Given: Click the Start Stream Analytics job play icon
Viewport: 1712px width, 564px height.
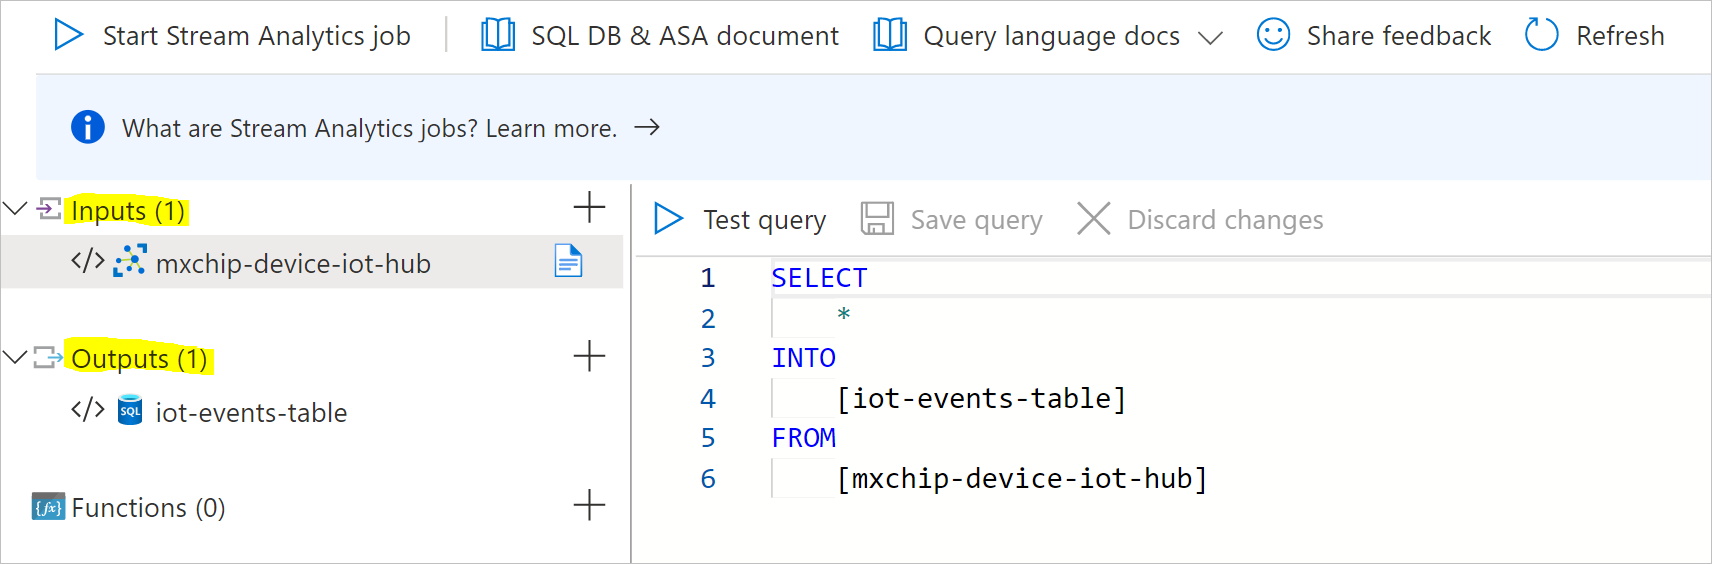Looking at the screenshot, I should click(68, 35).
